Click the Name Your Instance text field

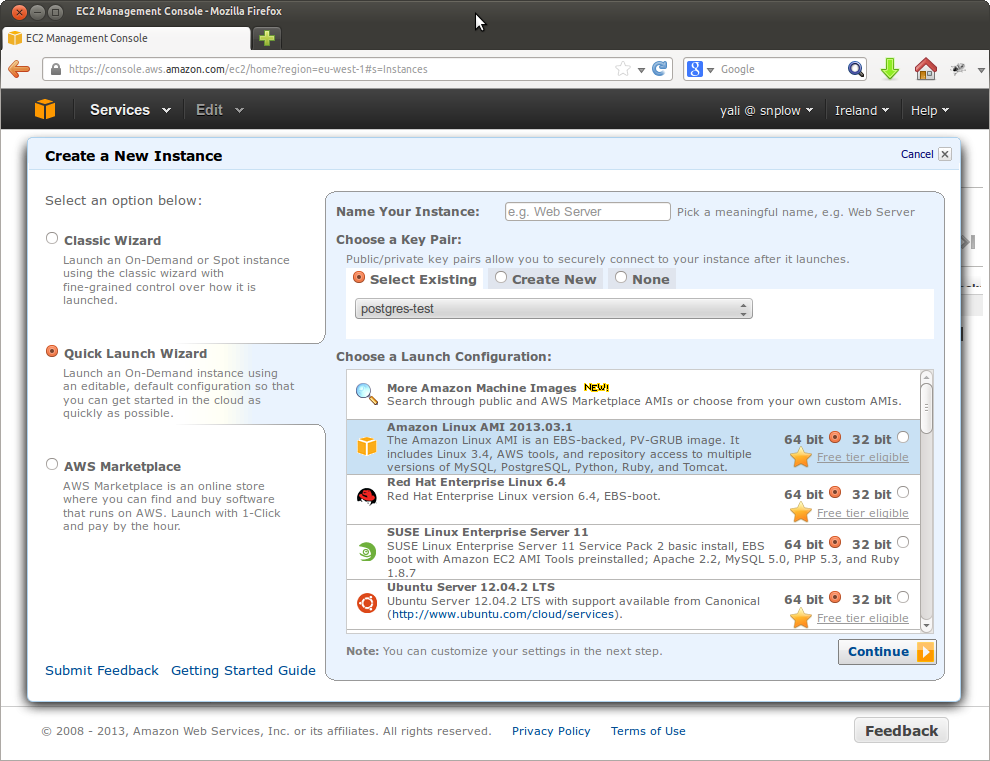click(587, 211)
